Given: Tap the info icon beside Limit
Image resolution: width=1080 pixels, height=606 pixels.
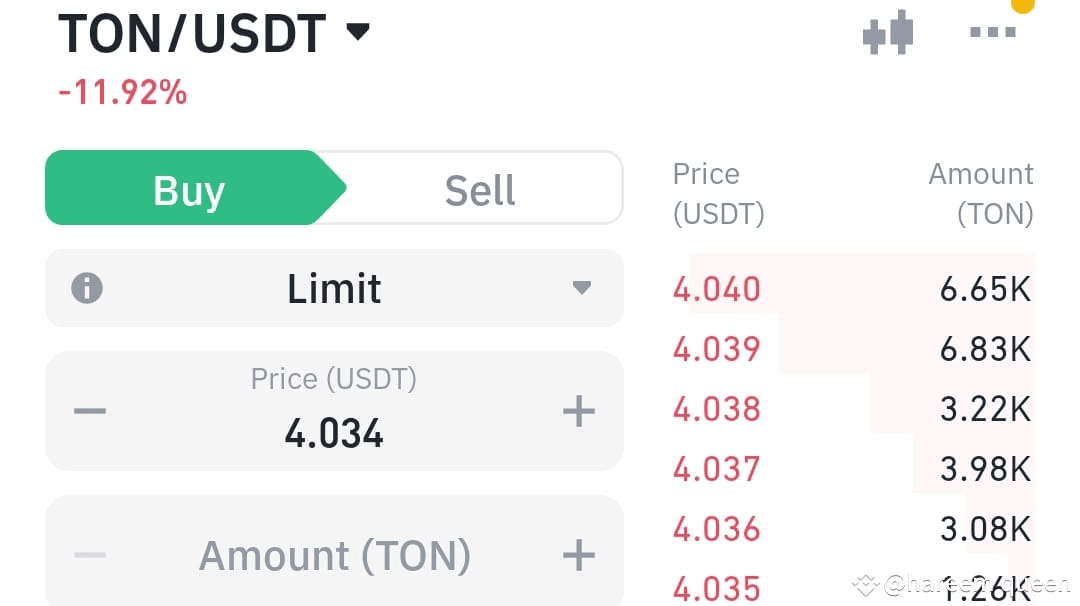Looking at the screenshot, I should [x=87, y=289].
